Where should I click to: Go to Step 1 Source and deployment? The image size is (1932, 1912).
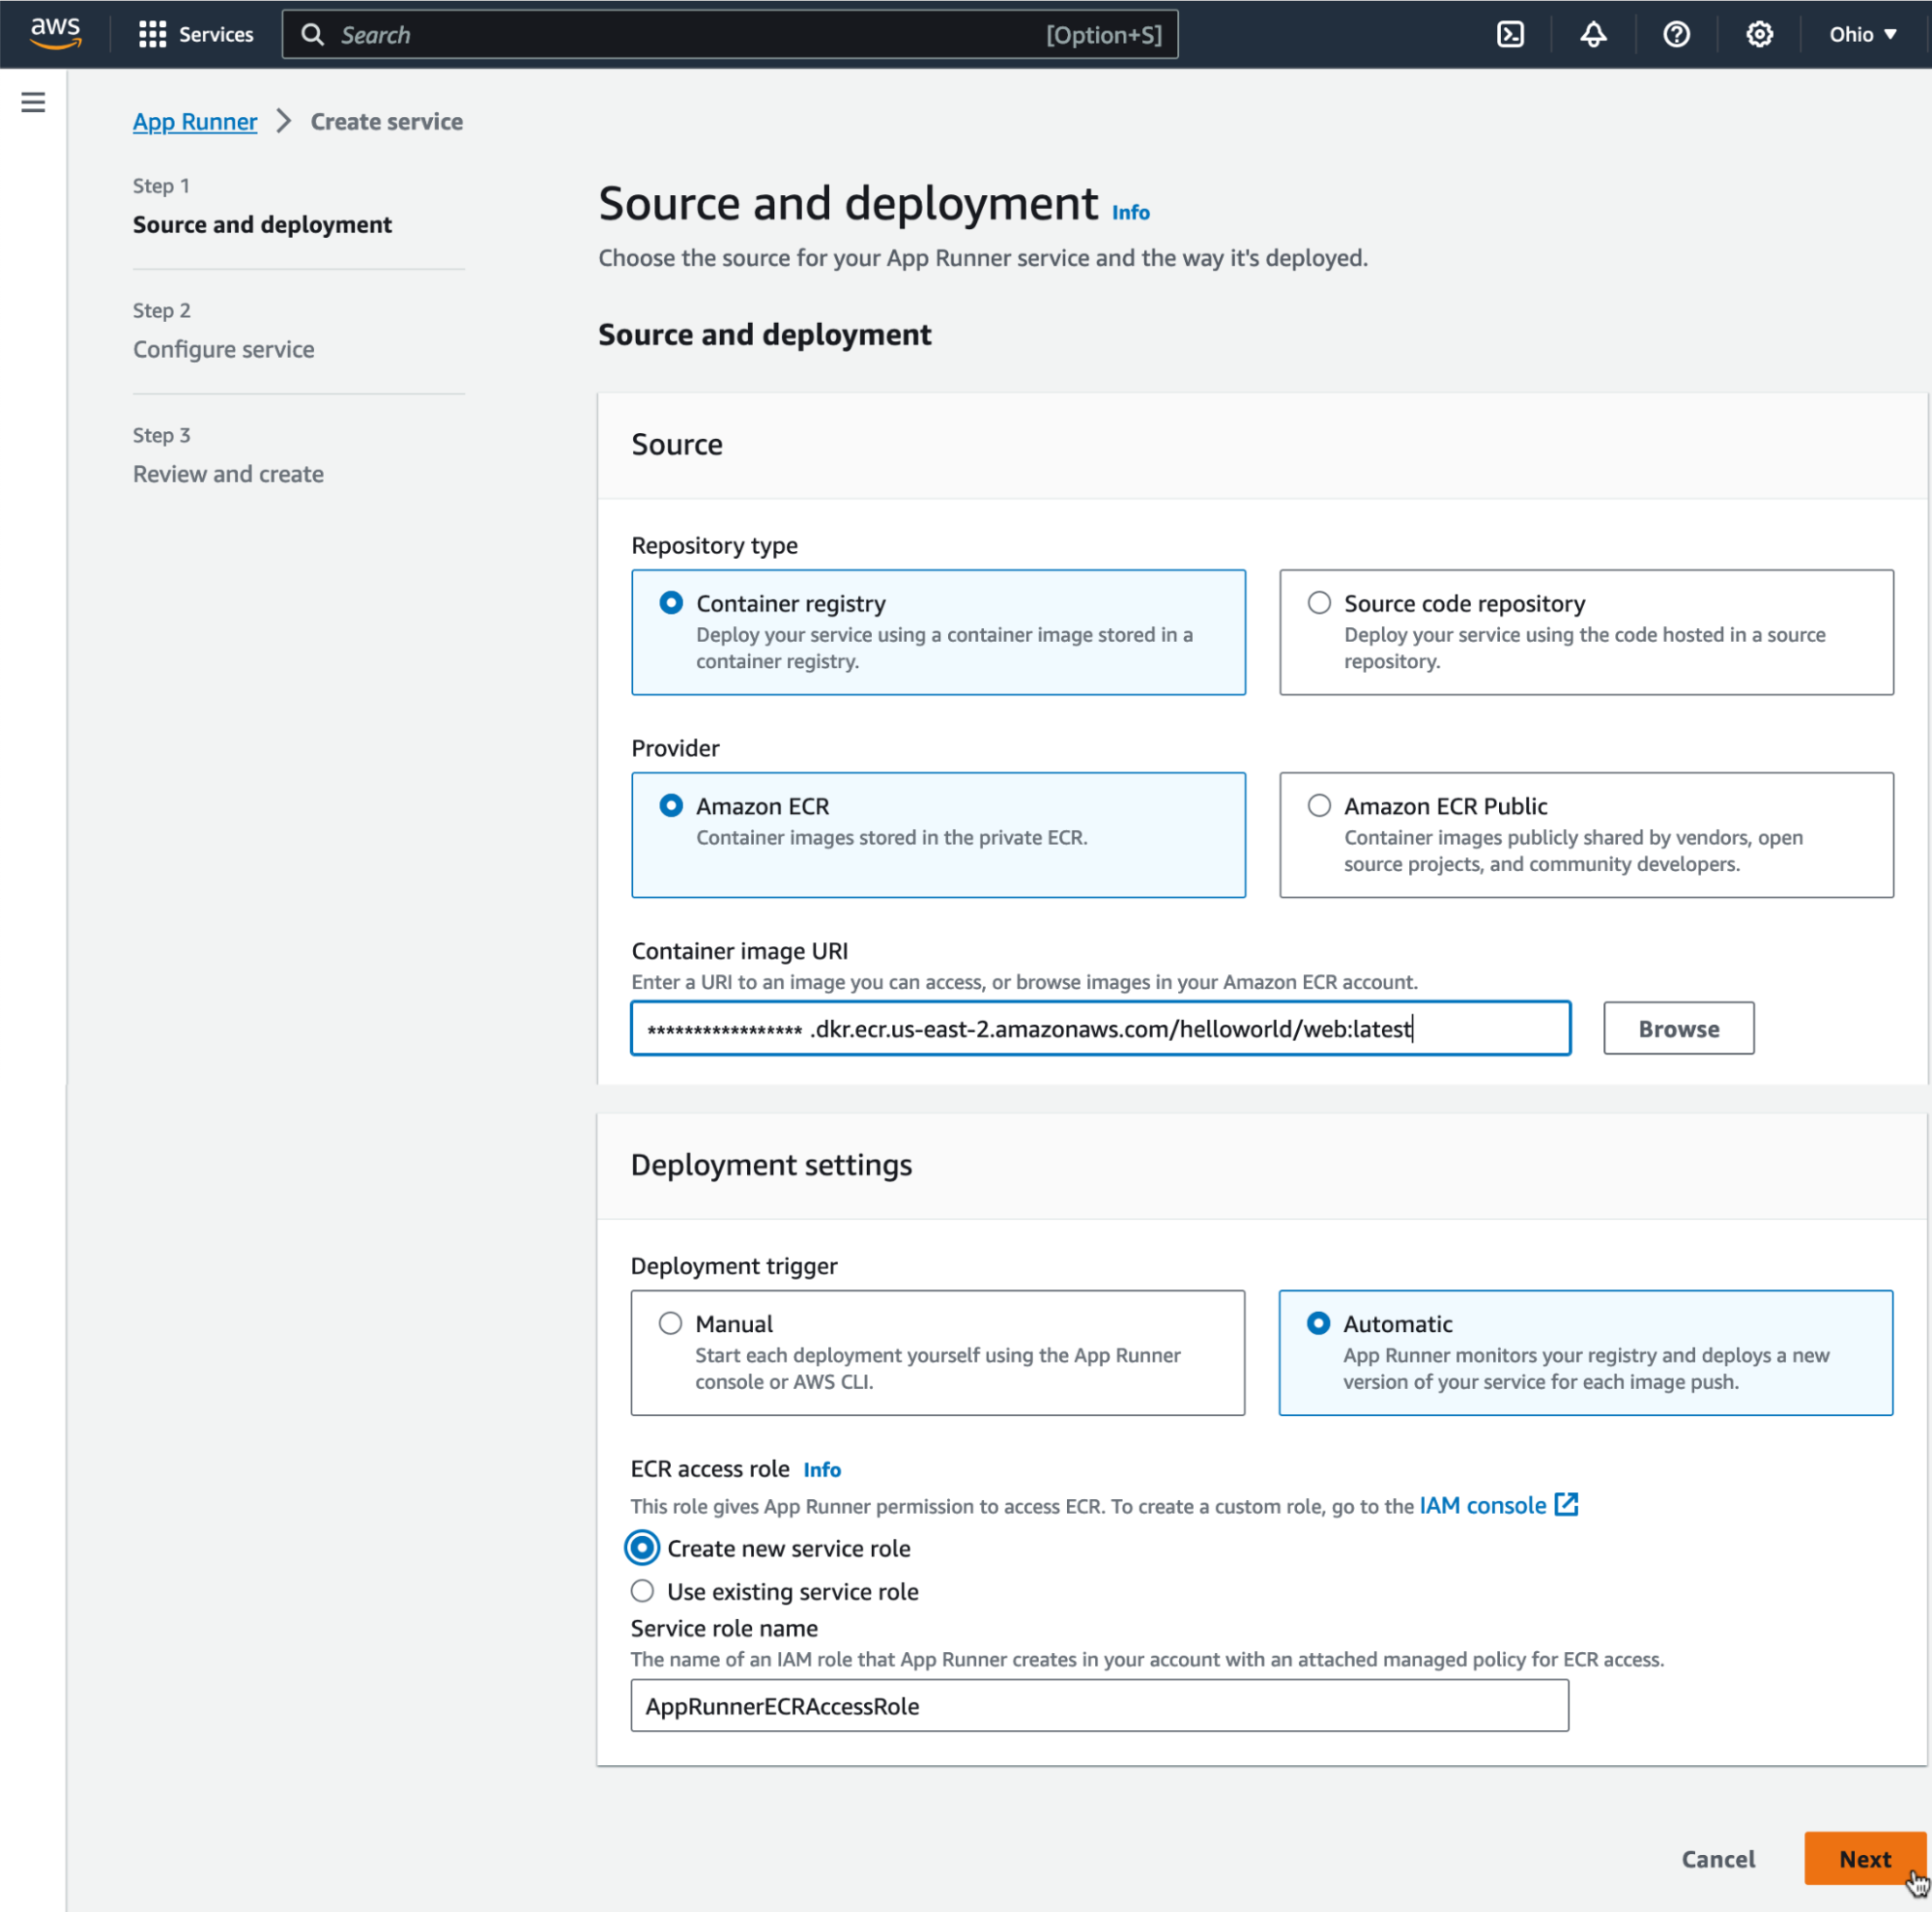click(262, 224)
